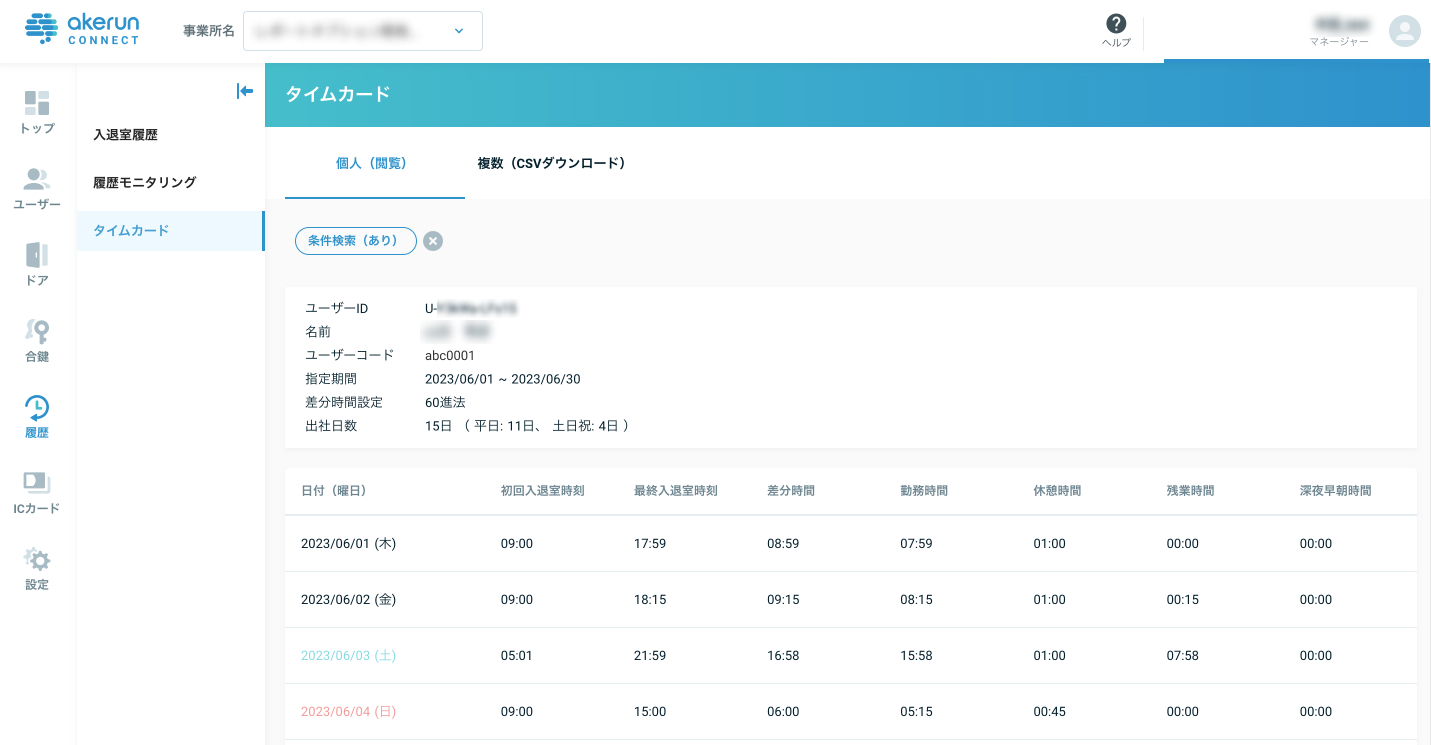Open the ユーザー users icon
This screenshot has width=1431, height=745.
[x=37, y=179]
